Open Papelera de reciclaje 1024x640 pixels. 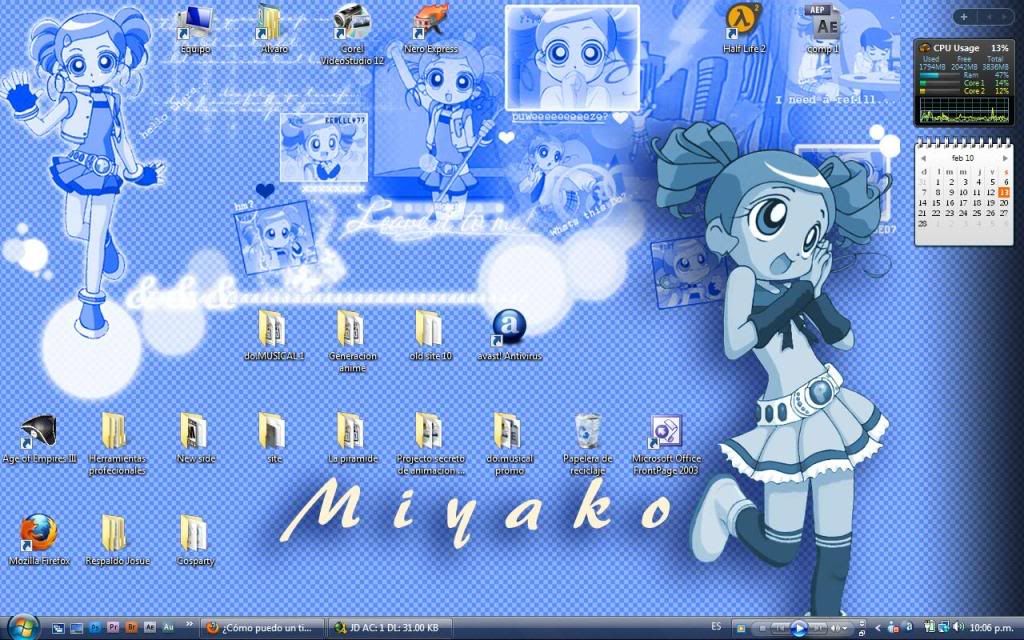coord(587,444)
